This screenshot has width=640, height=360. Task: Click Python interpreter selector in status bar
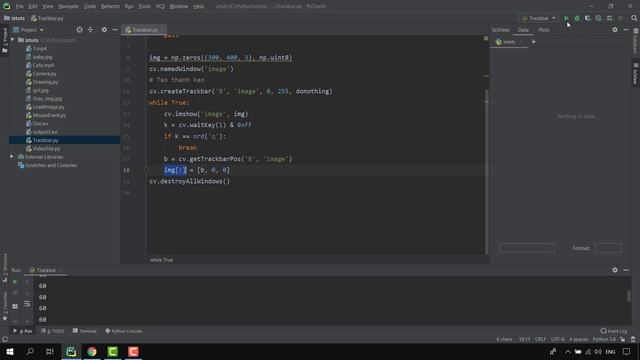(x=604, y=340)
